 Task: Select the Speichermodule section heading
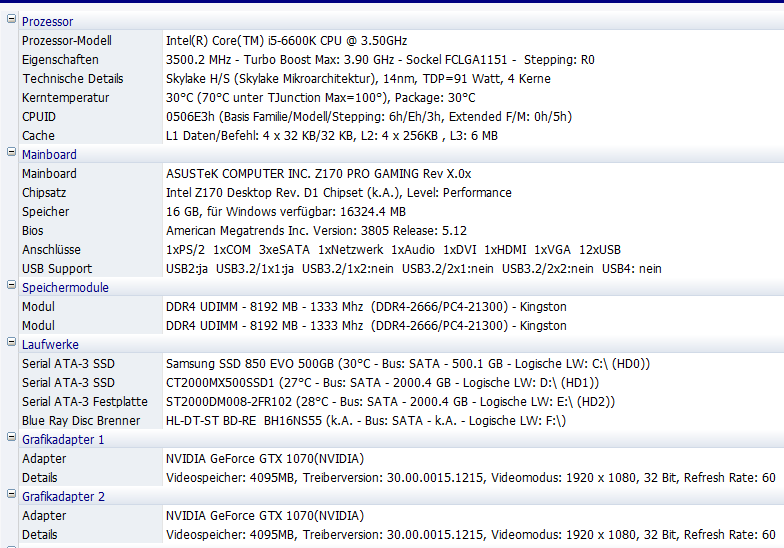pyautogui.click(x=65, y=288)
